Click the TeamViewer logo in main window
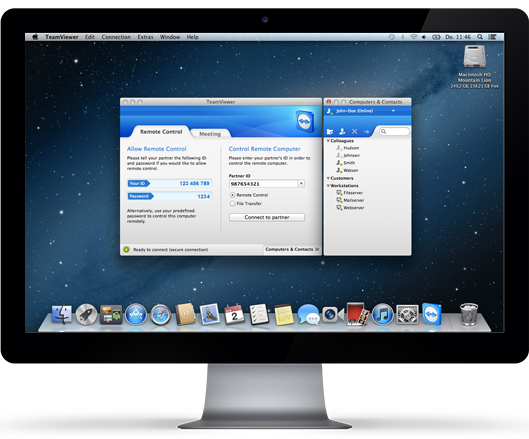This screenshot has width=529, height=439. tap(305, 120)
